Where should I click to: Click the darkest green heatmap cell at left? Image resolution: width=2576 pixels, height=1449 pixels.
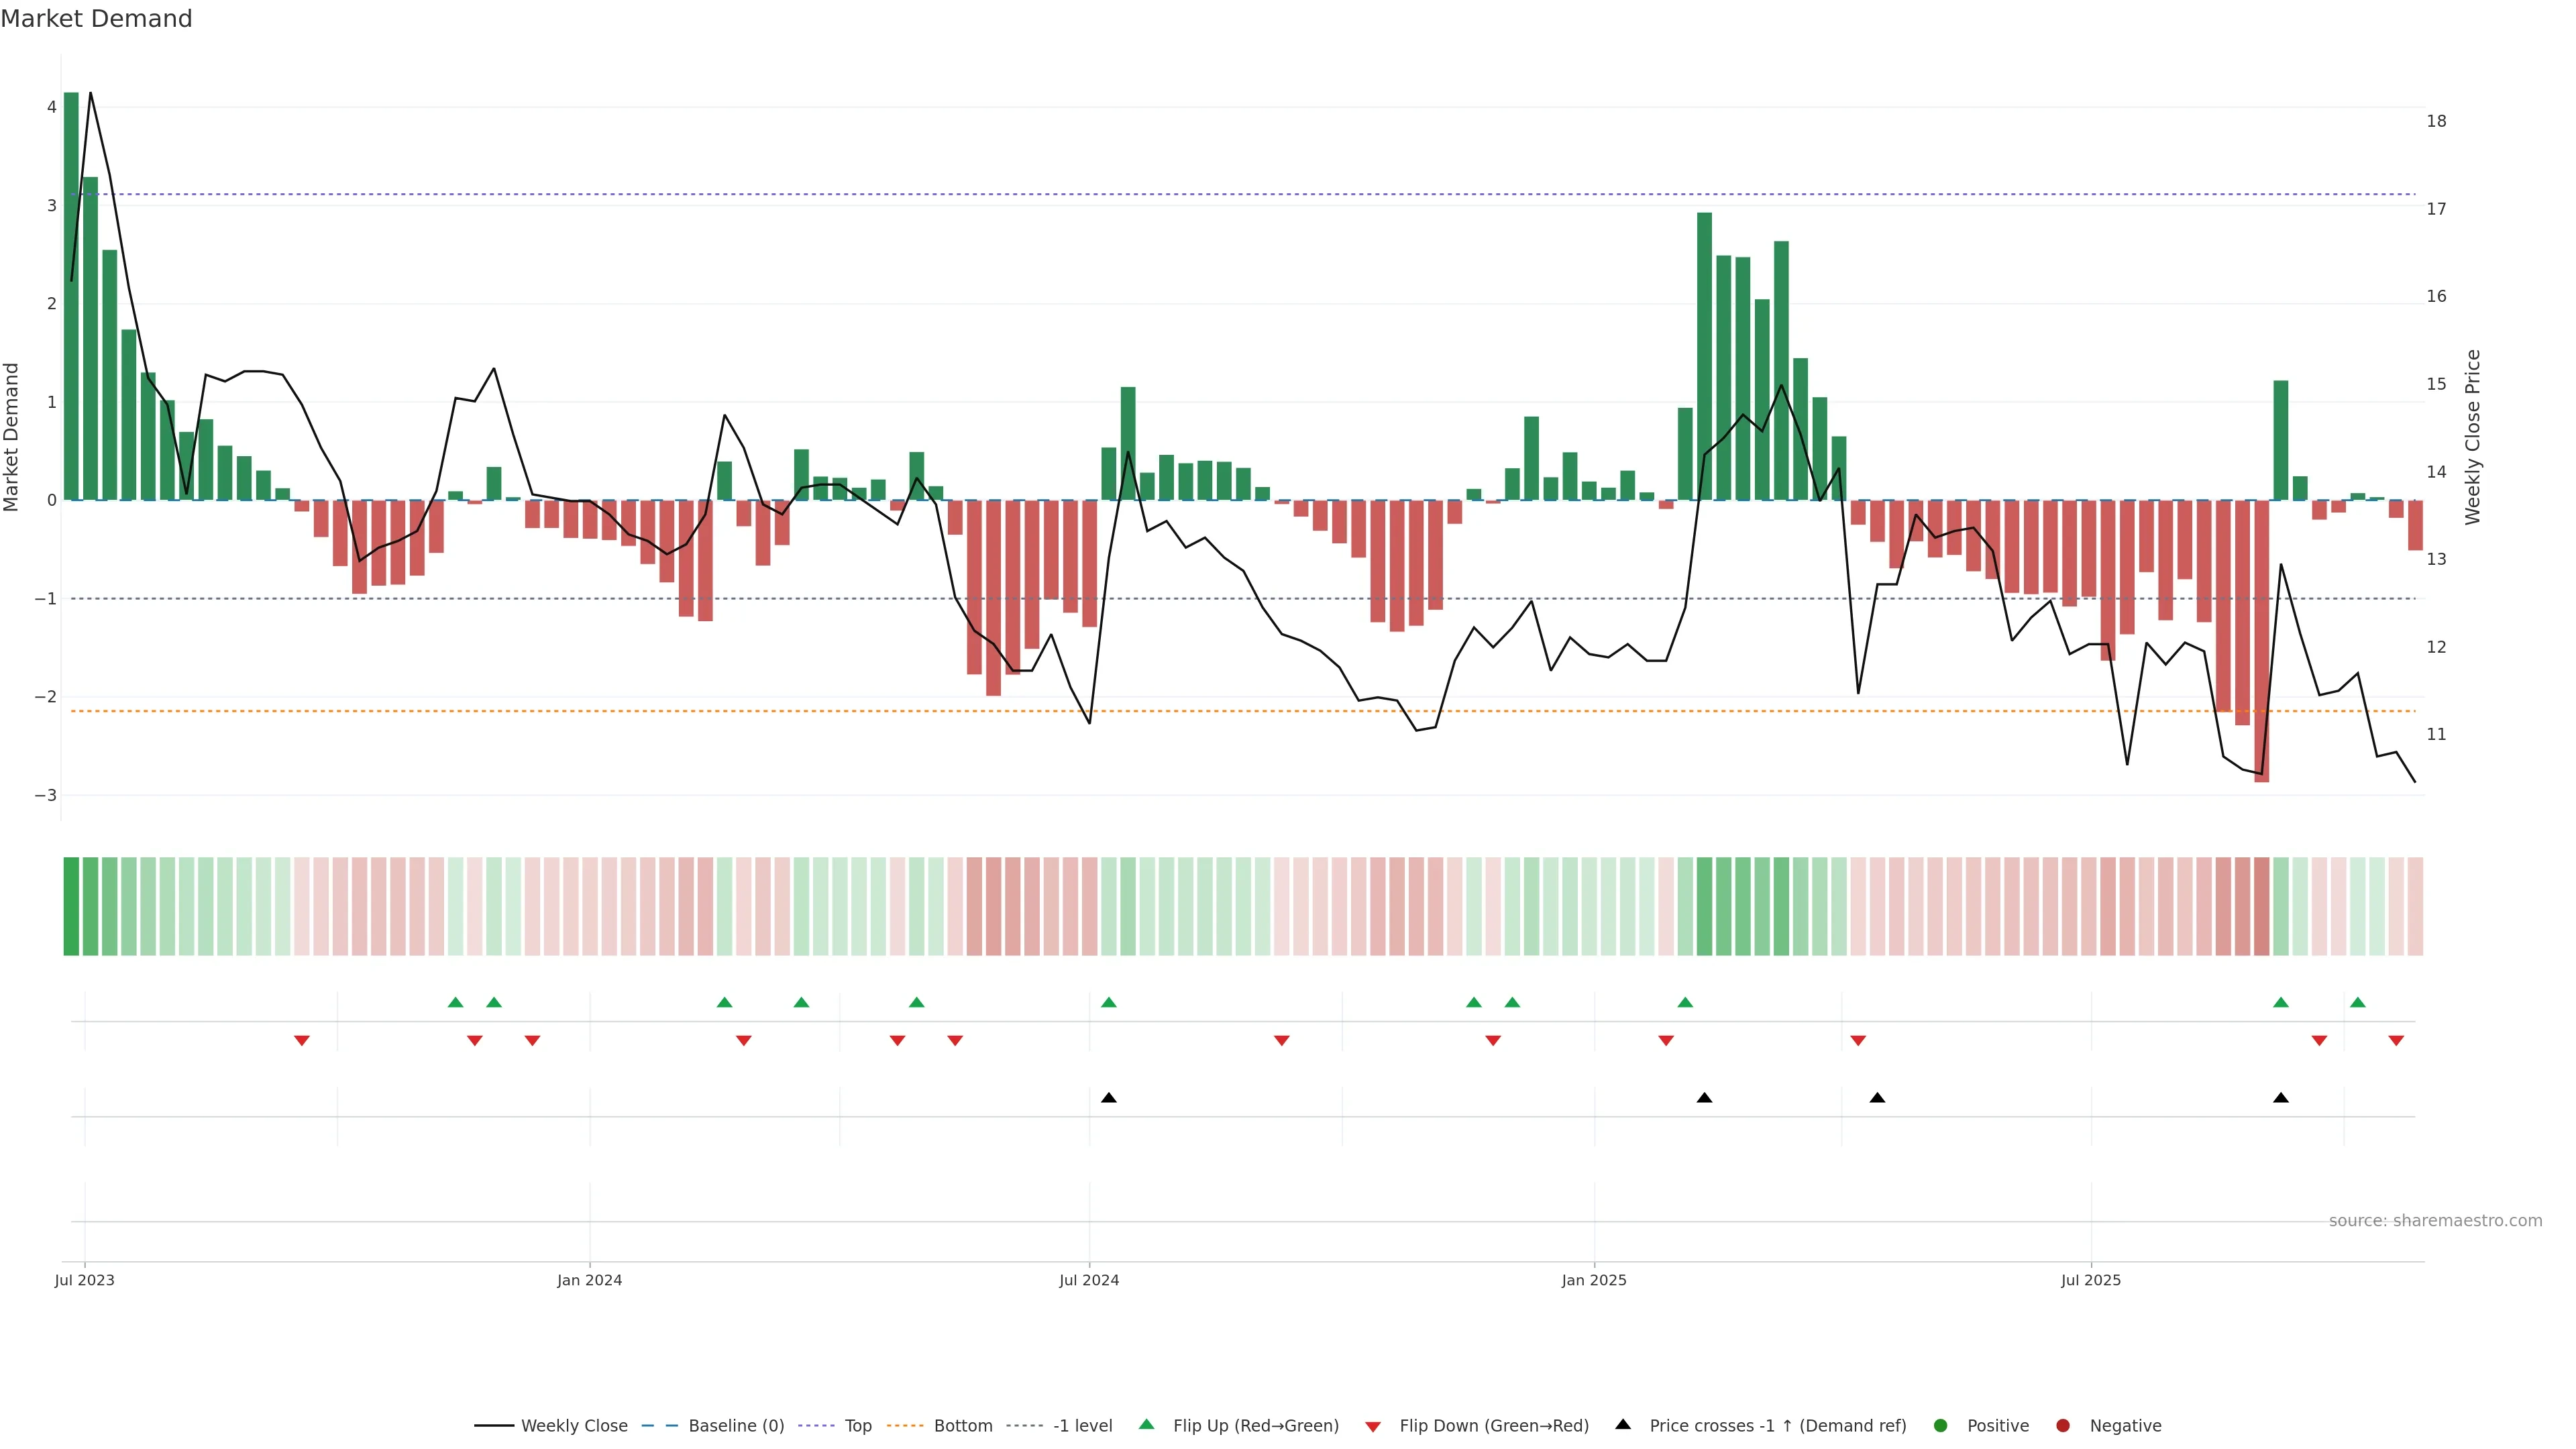pos(71,906)
